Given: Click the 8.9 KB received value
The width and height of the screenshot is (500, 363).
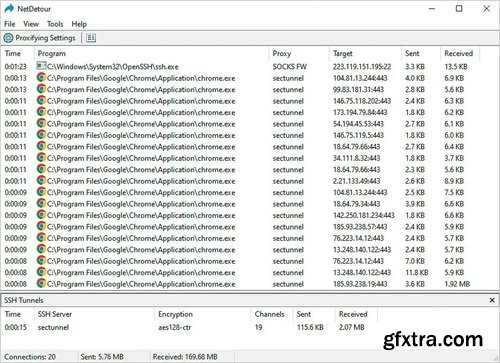Looking at the screenshot, I should pos(454,181).
